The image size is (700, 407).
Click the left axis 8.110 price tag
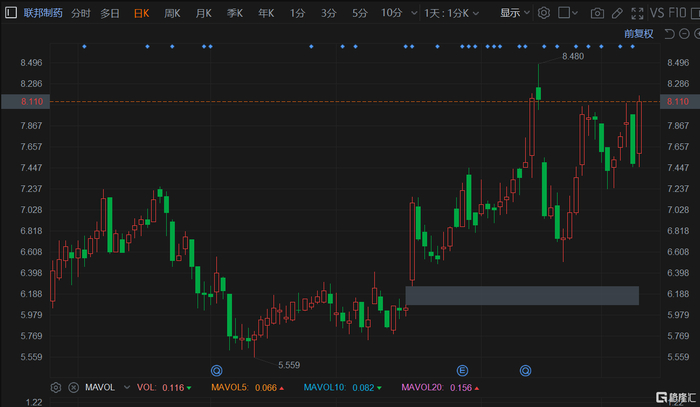click(25, 102)
